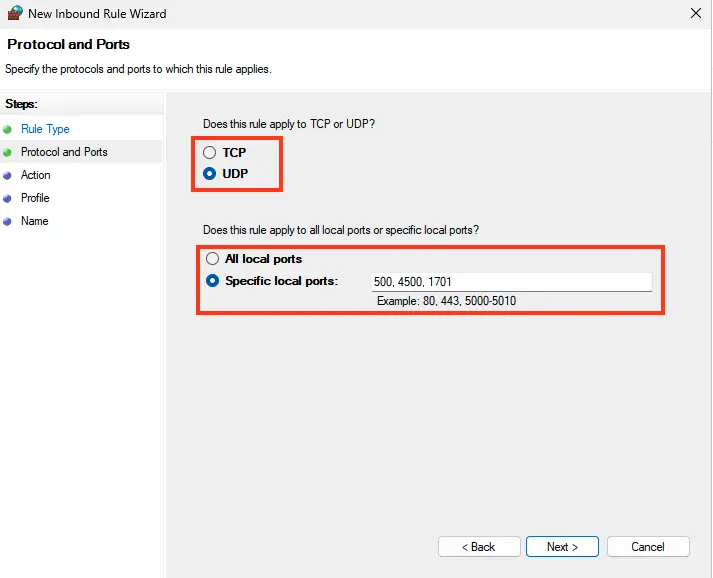The image size is (713, 578).
Task: Choose the Specific local ports option
Action: coord(212,281)
